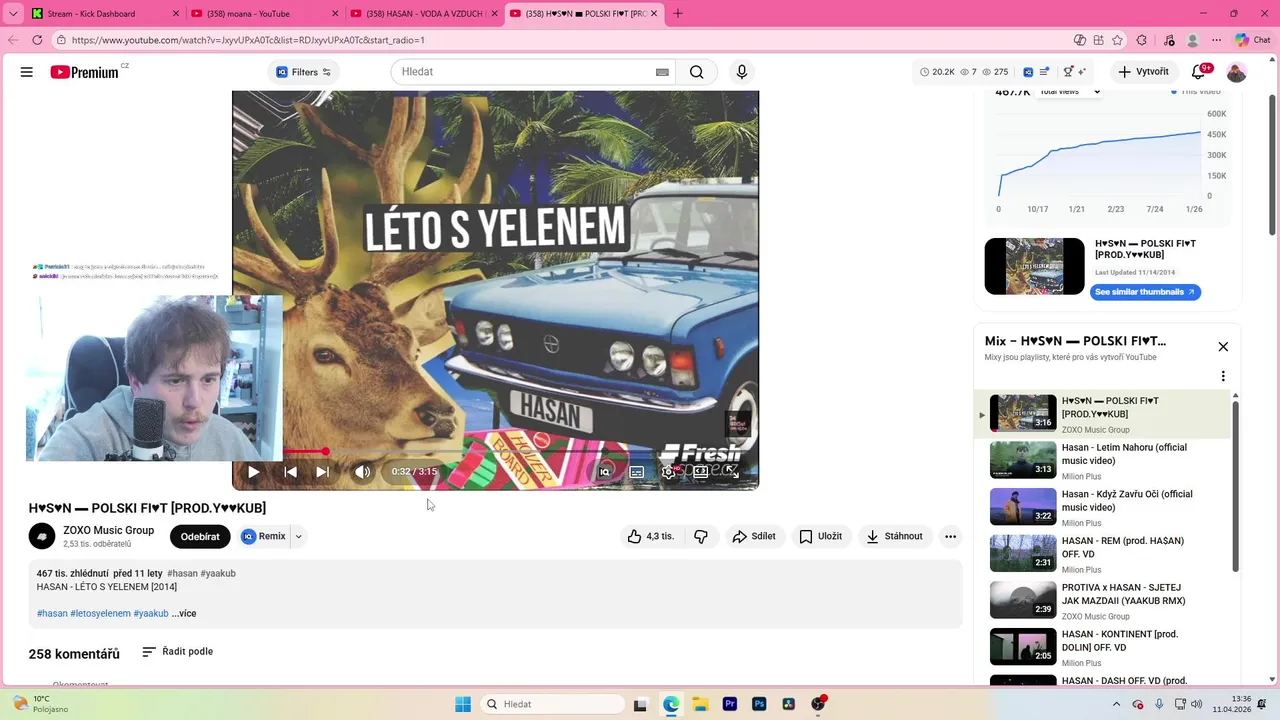Open ZOXO Music Group channel avatar
The width and height of the screenshot is (1280, 720).
point(42,536)
